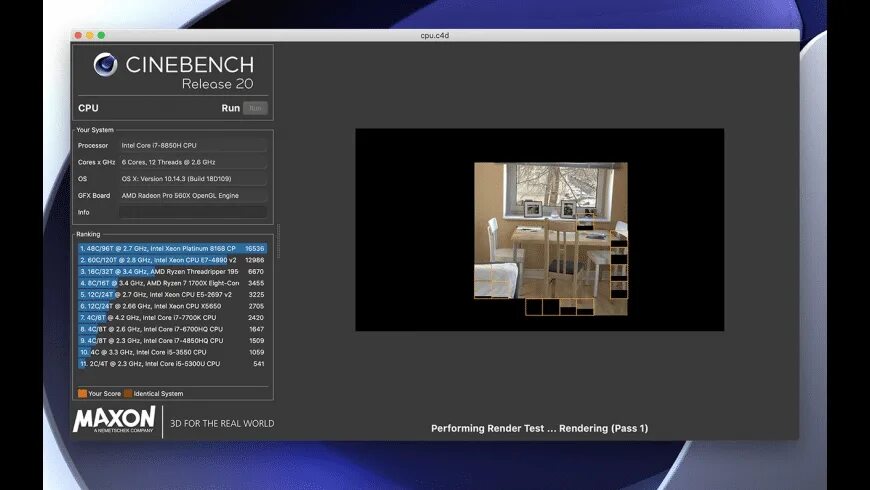Select ranking row 5 Xeon CPU E5-2697 v2
This screenshot has width=870, height=490.
172,295
